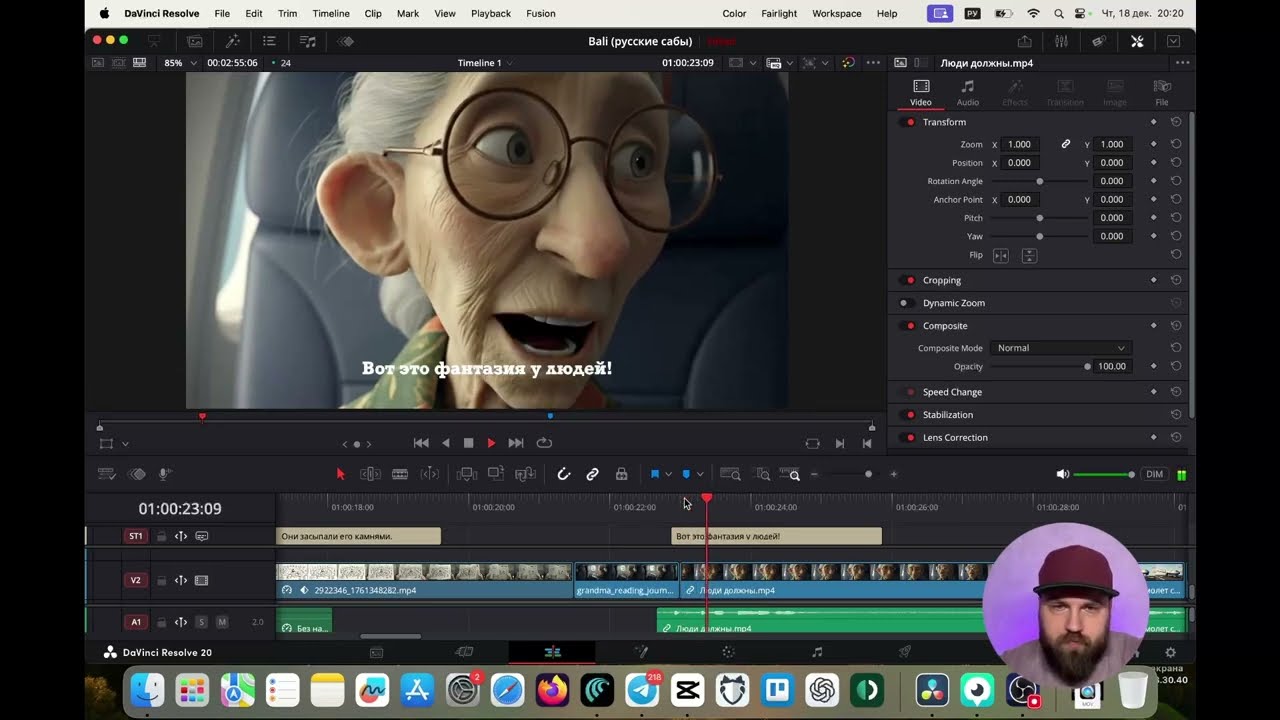Select the Blade Edit Mode tool

pyautogui.click(x=400, y=474)
